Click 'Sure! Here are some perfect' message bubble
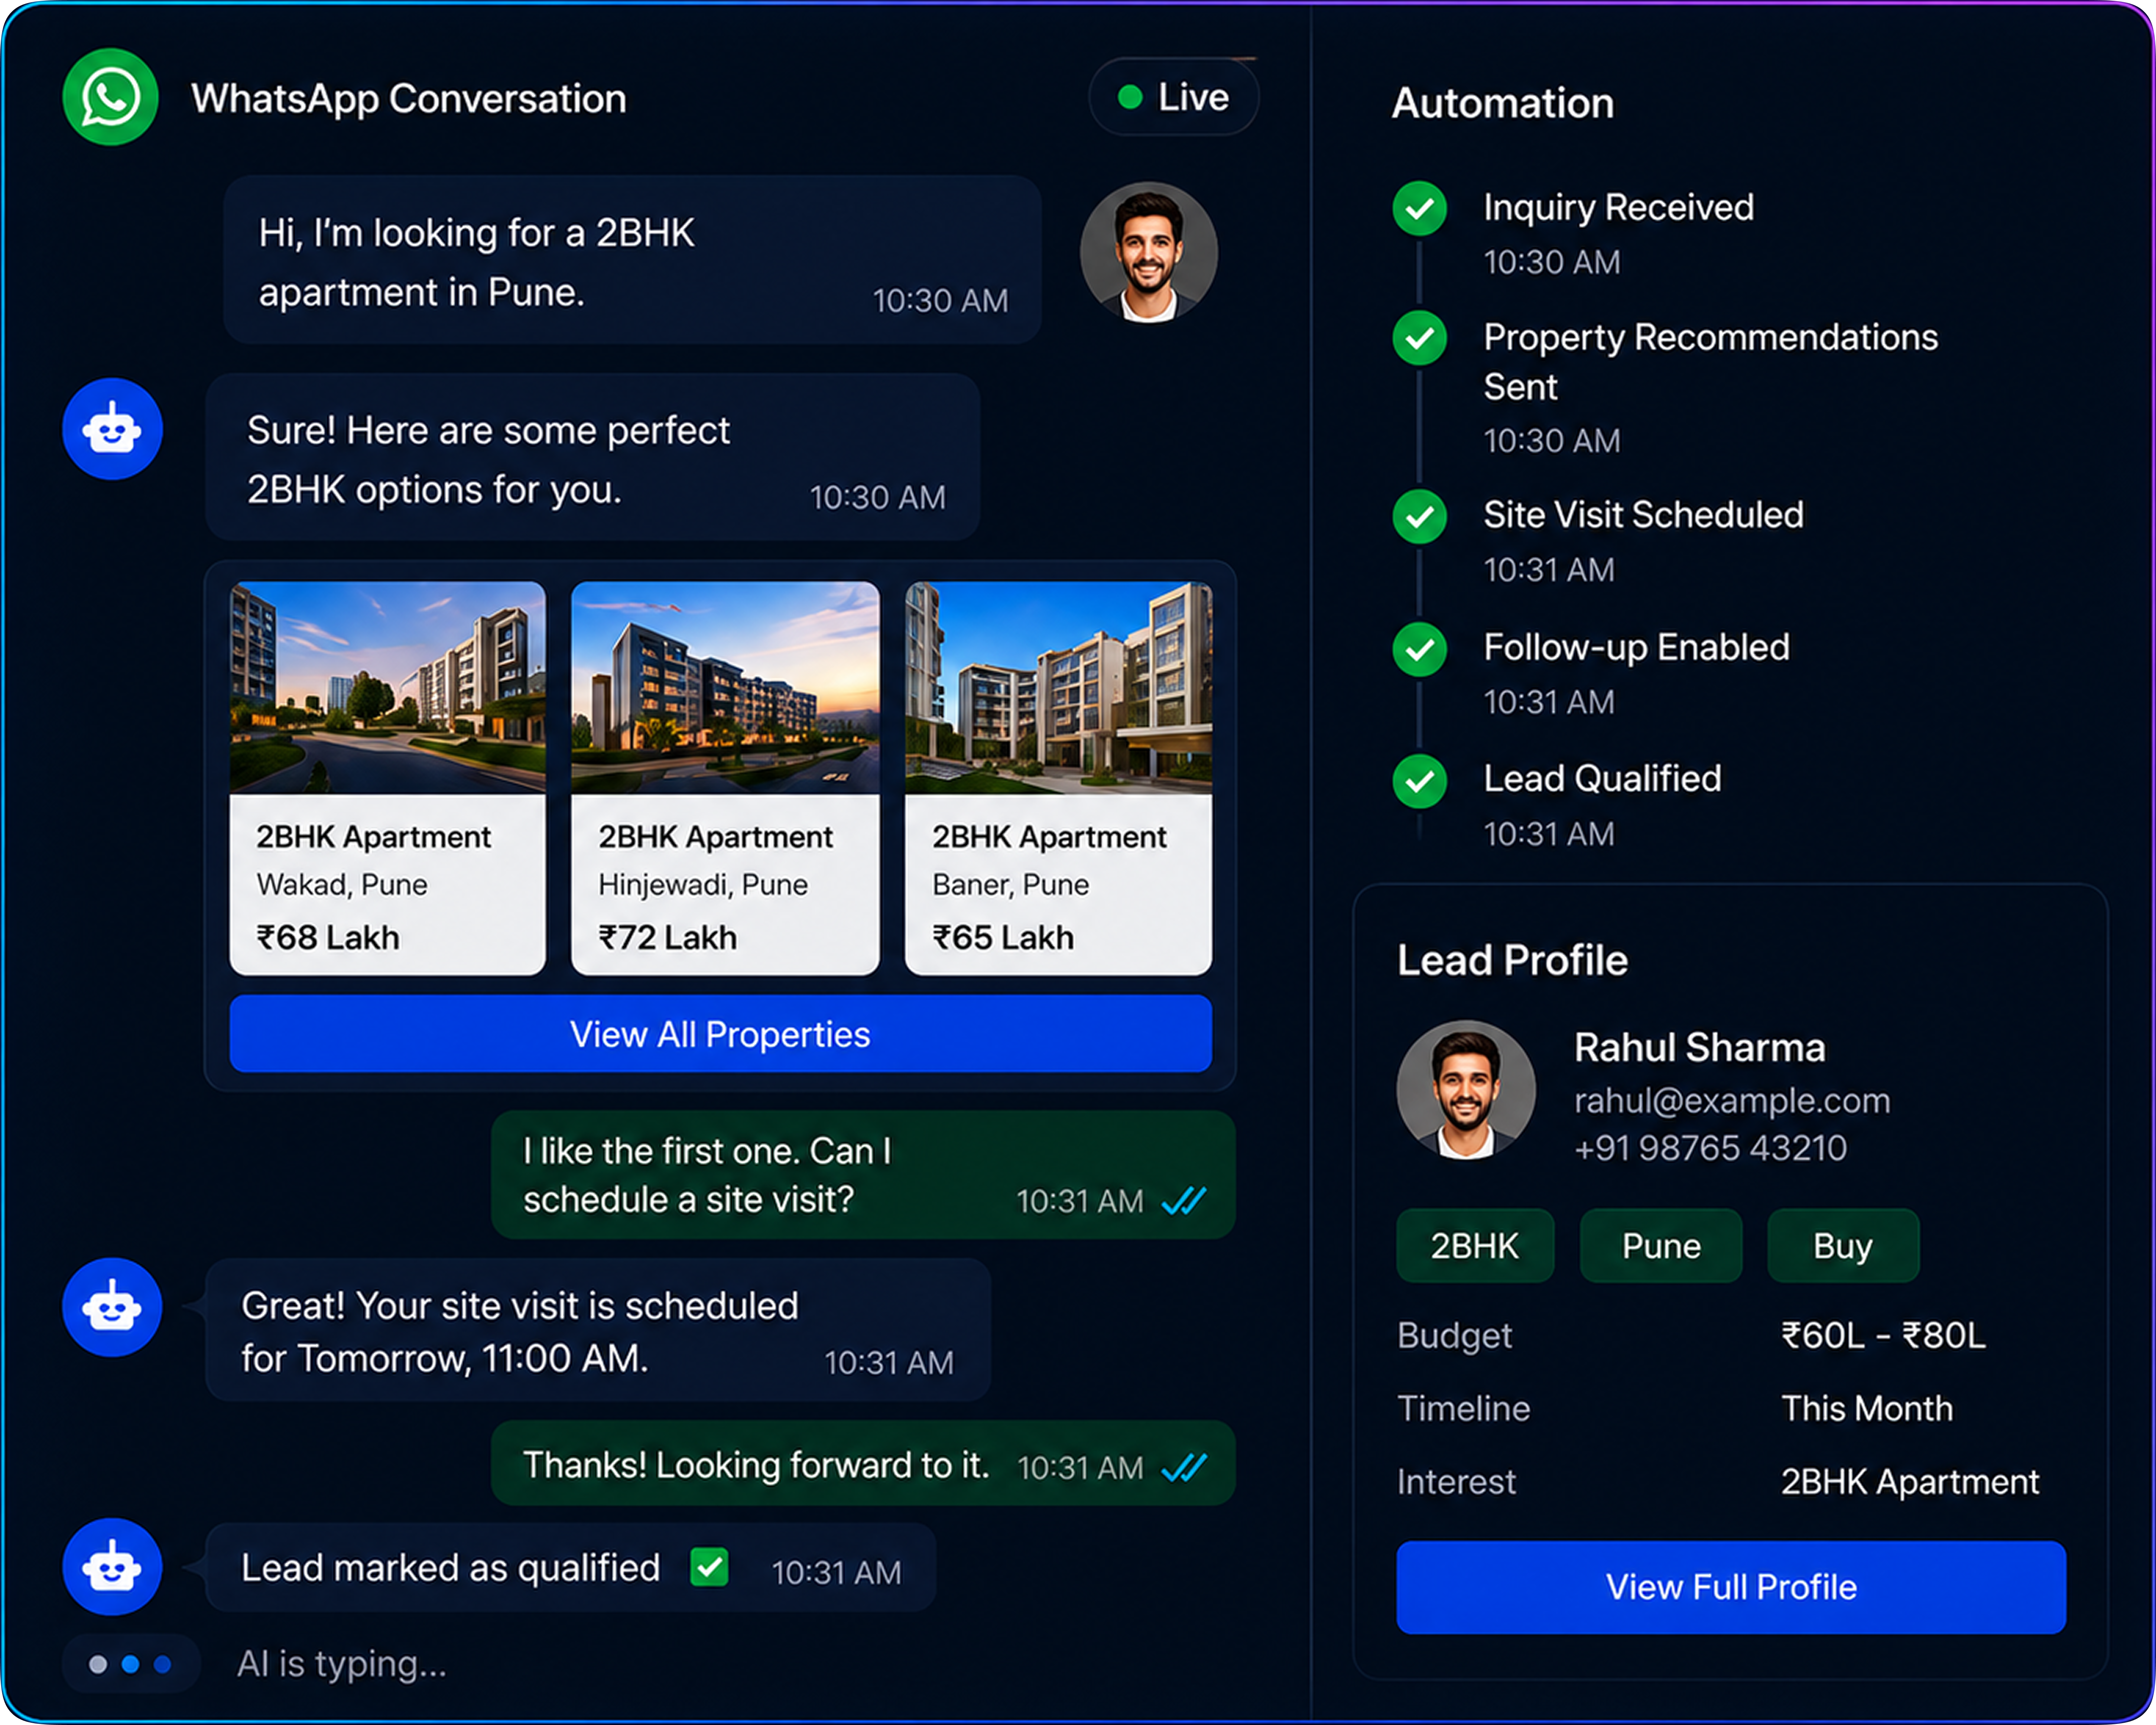 592,457
